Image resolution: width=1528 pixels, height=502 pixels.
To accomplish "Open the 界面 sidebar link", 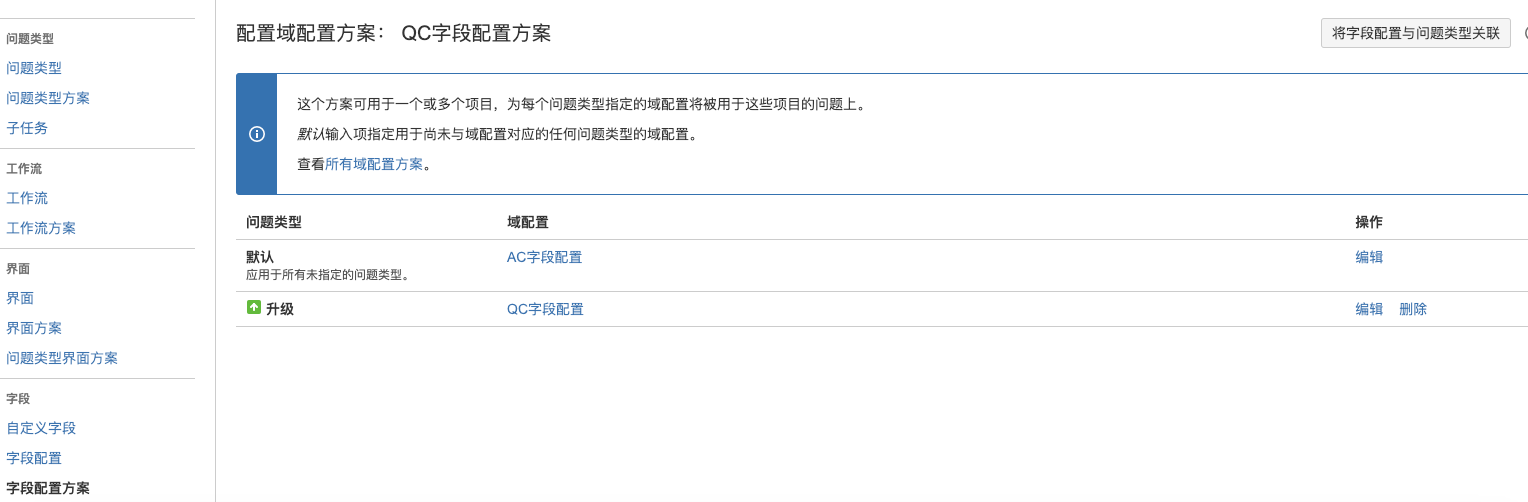I will pos(20,298).
